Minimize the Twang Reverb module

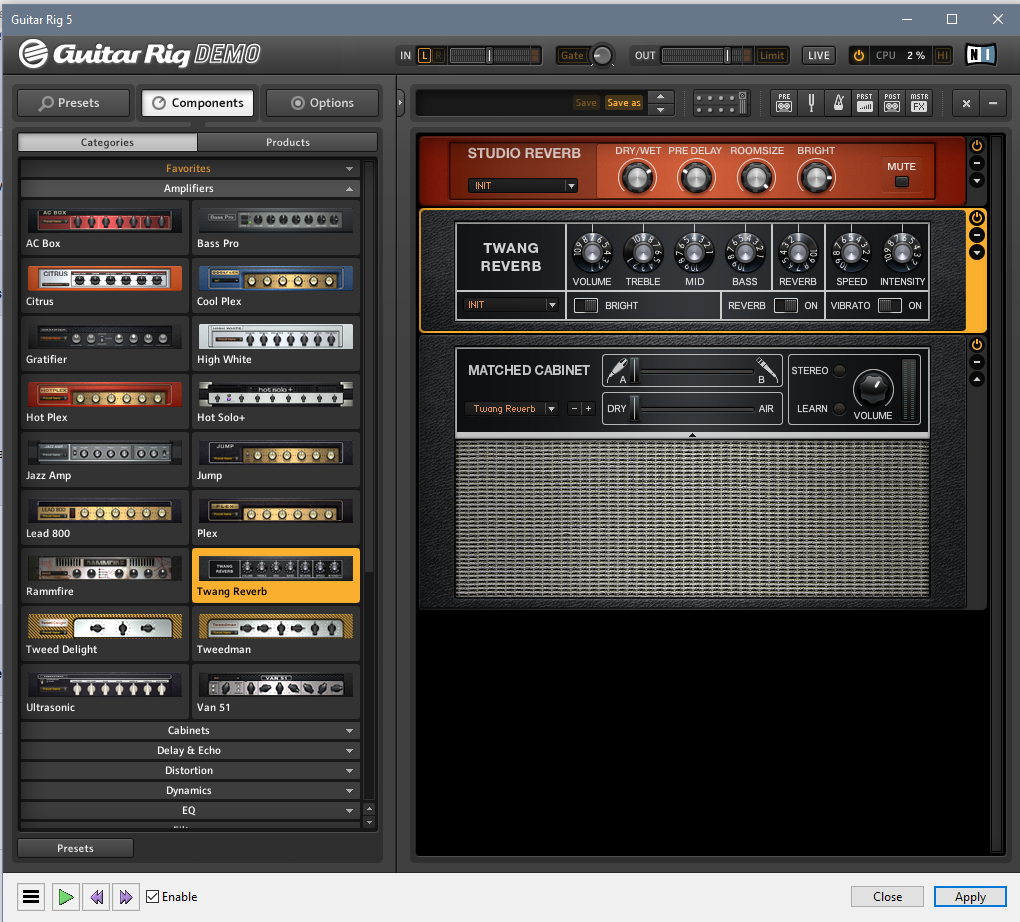click(976, 235)
